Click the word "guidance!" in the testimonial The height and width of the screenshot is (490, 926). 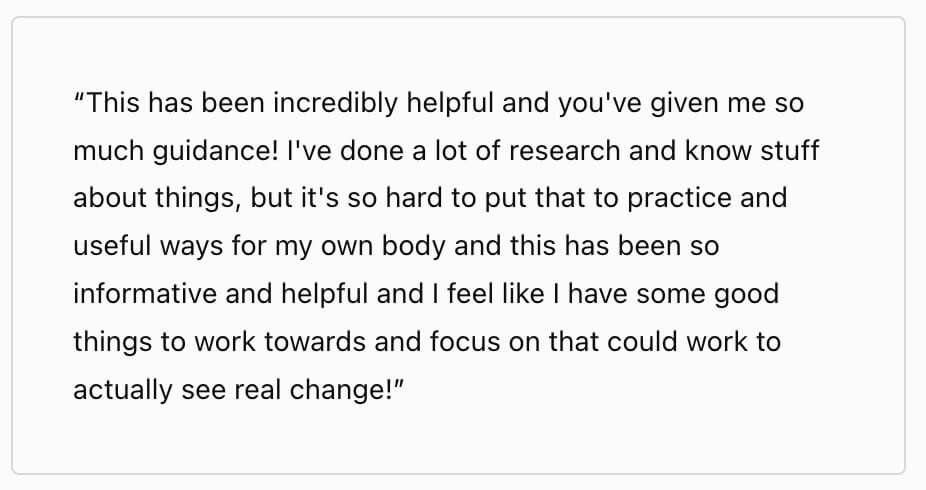[215, 152]
